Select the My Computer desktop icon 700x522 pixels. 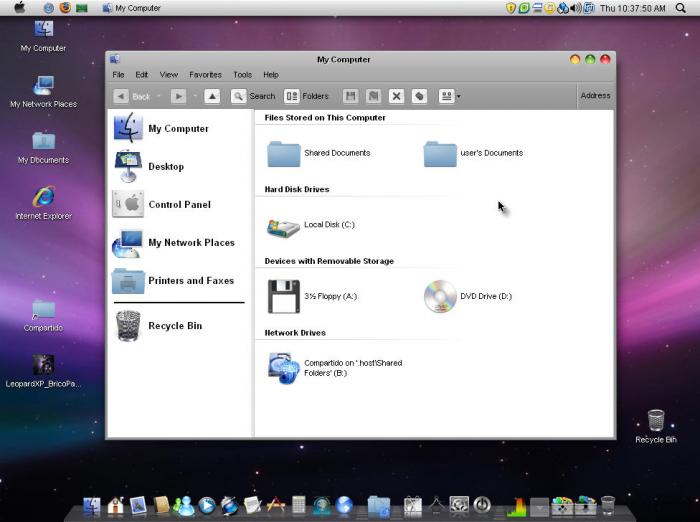pyautogui.click(x=43, y=36)
